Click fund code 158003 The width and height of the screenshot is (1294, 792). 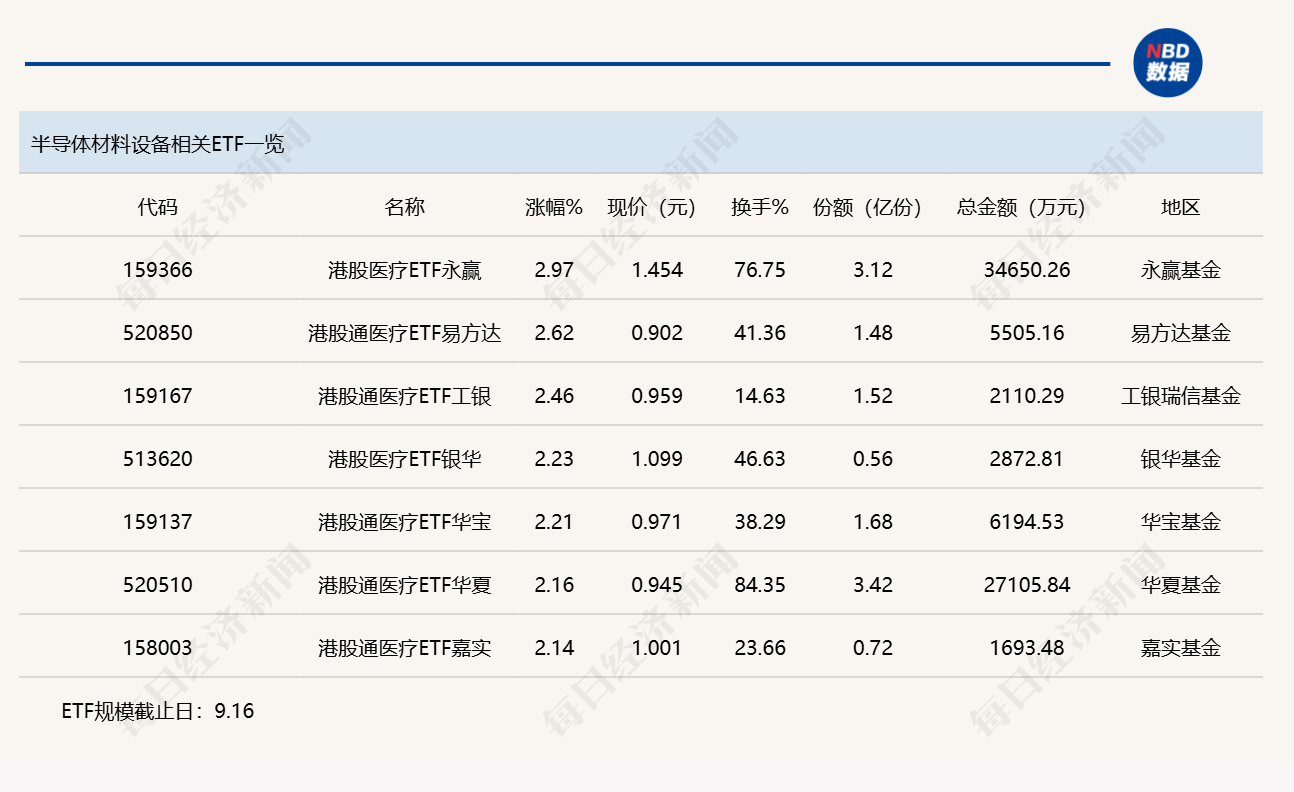click(158, 648)
